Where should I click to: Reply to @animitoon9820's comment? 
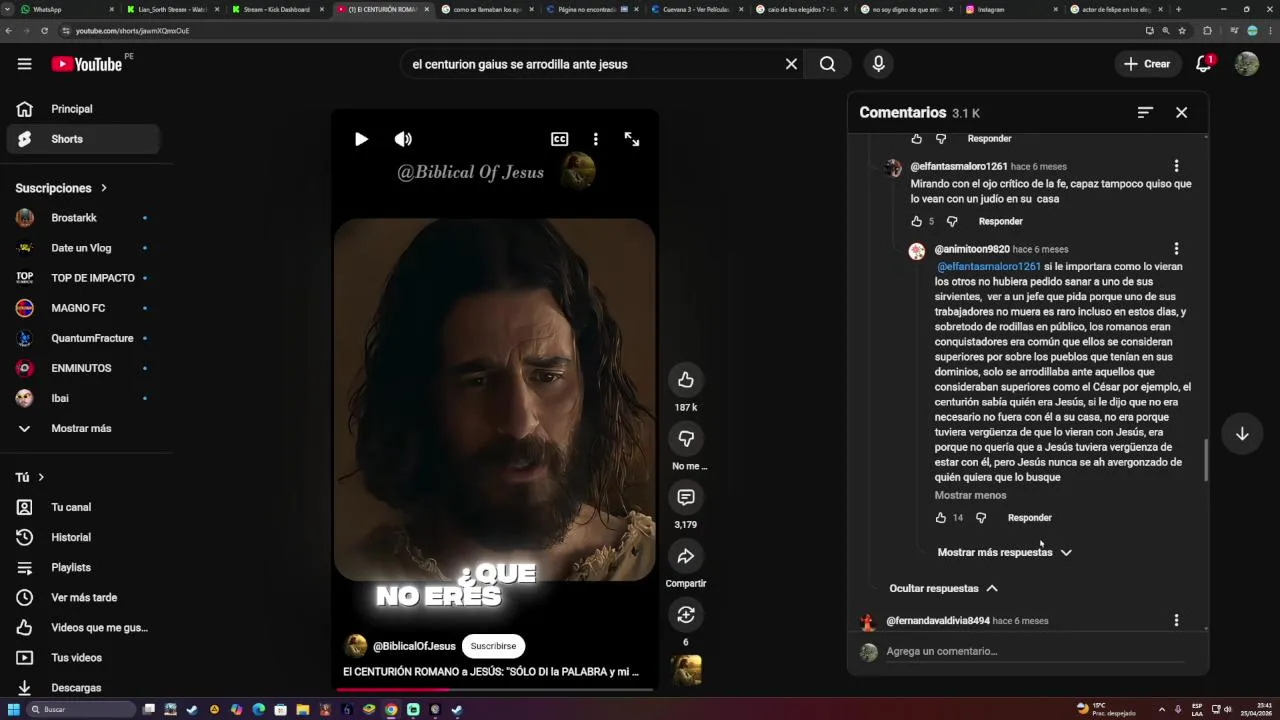(1029, 518)
